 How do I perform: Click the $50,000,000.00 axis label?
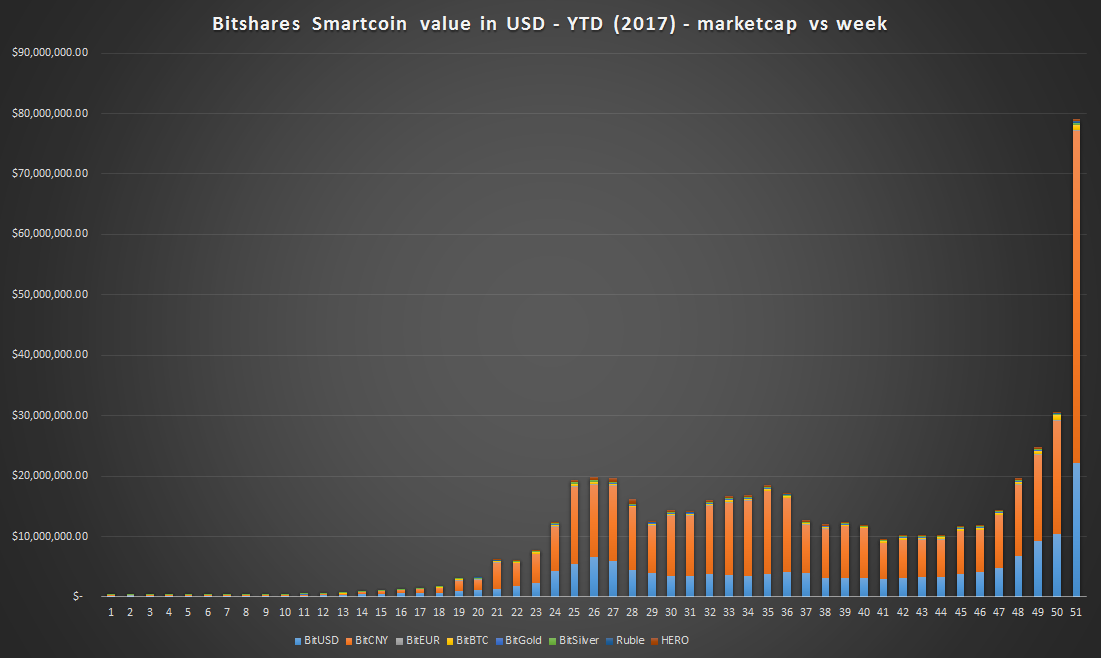coord(50,294)
